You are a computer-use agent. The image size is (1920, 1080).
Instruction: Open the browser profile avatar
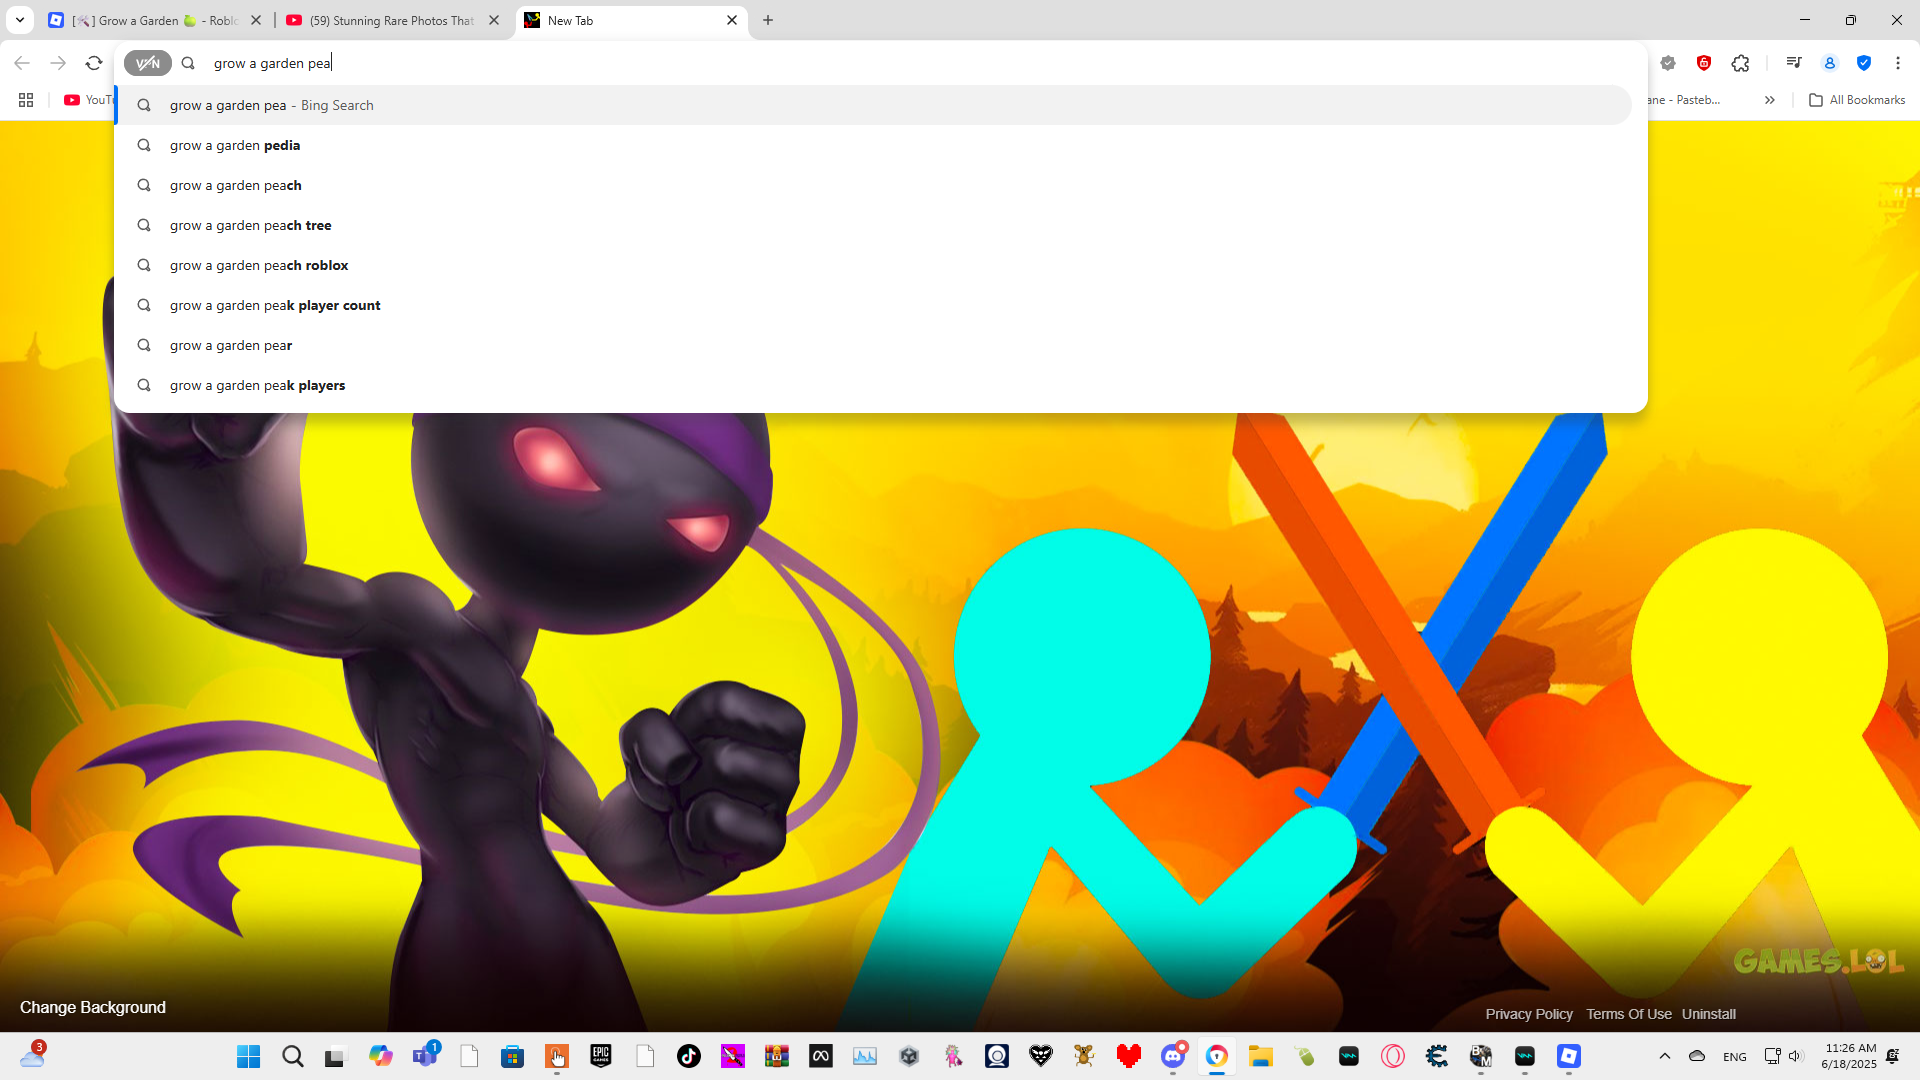[1830, 63]
